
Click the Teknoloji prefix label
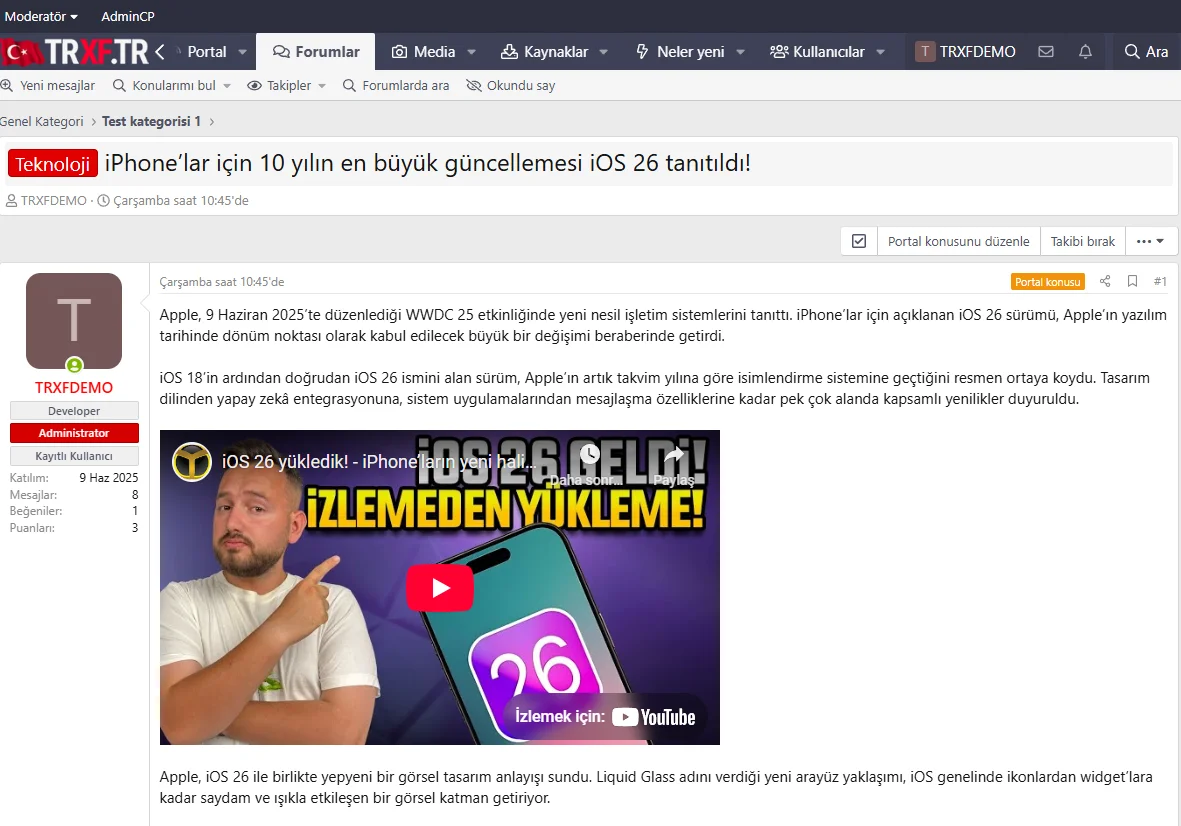tap(53, 163)
